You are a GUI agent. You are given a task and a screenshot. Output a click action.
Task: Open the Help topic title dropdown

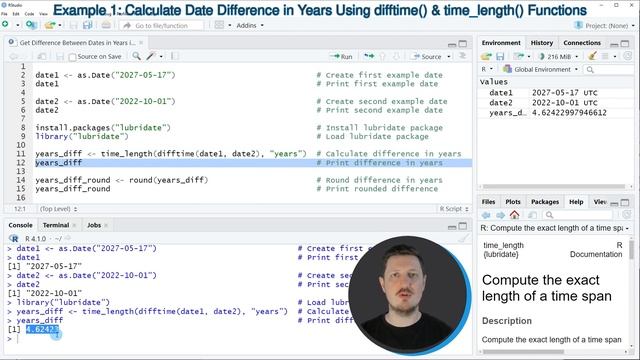tap(555, 228)
